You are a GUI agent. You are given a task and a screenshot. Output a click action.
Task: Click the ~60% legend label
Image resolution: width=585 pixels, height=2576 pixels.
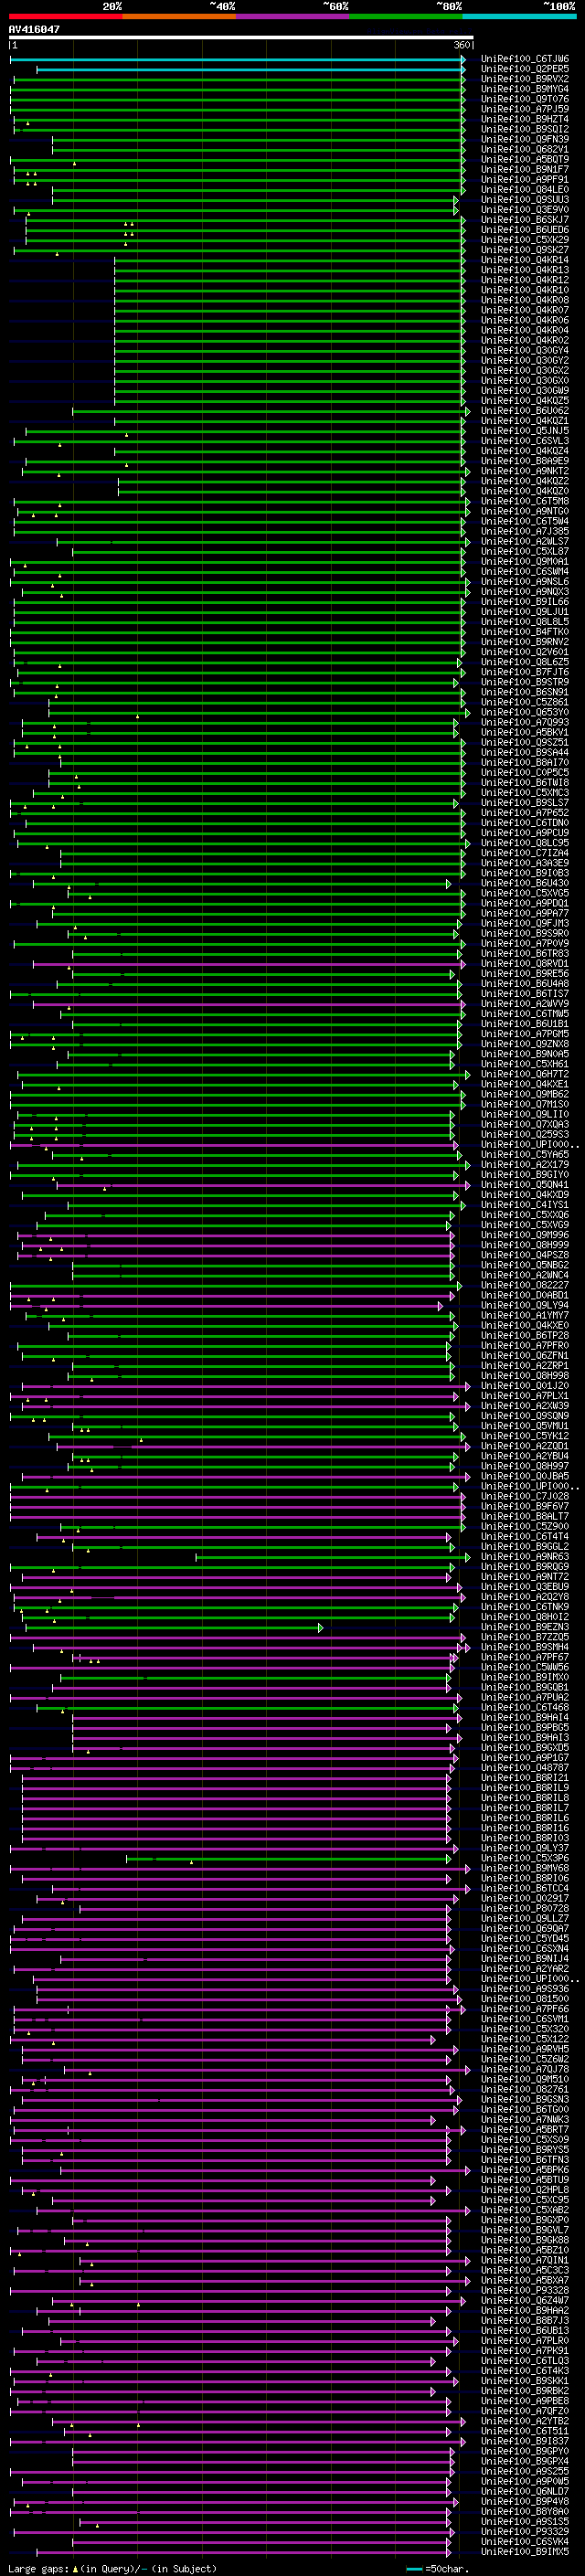coord(336,6)
